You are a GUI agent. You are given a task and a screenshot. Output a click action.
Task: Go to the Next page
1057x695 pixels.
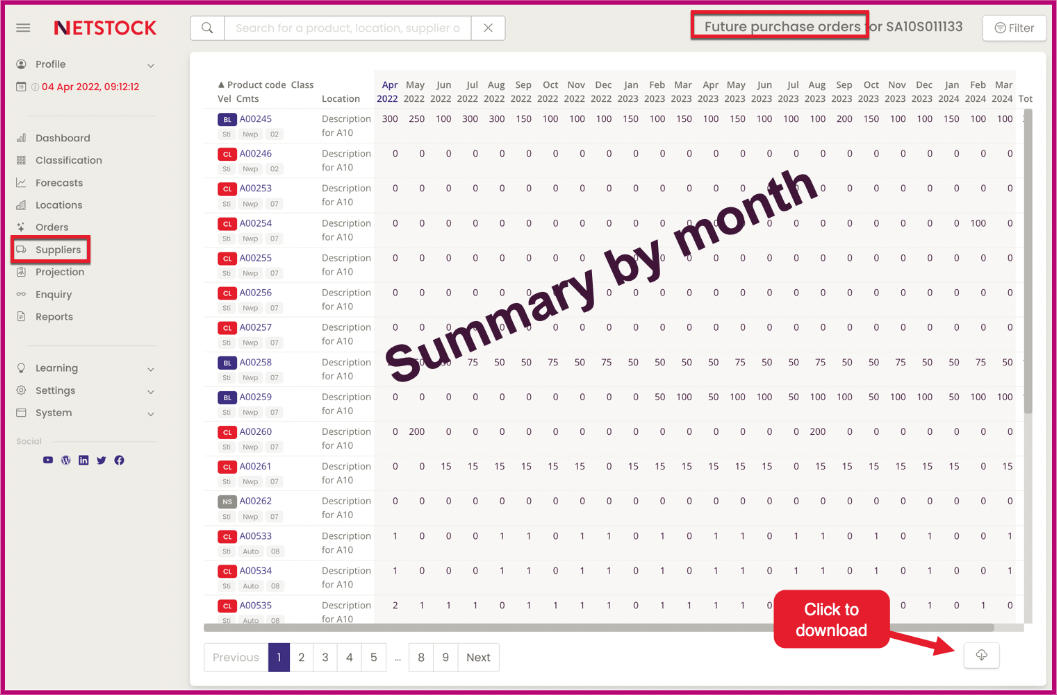(x=478, y=657)
